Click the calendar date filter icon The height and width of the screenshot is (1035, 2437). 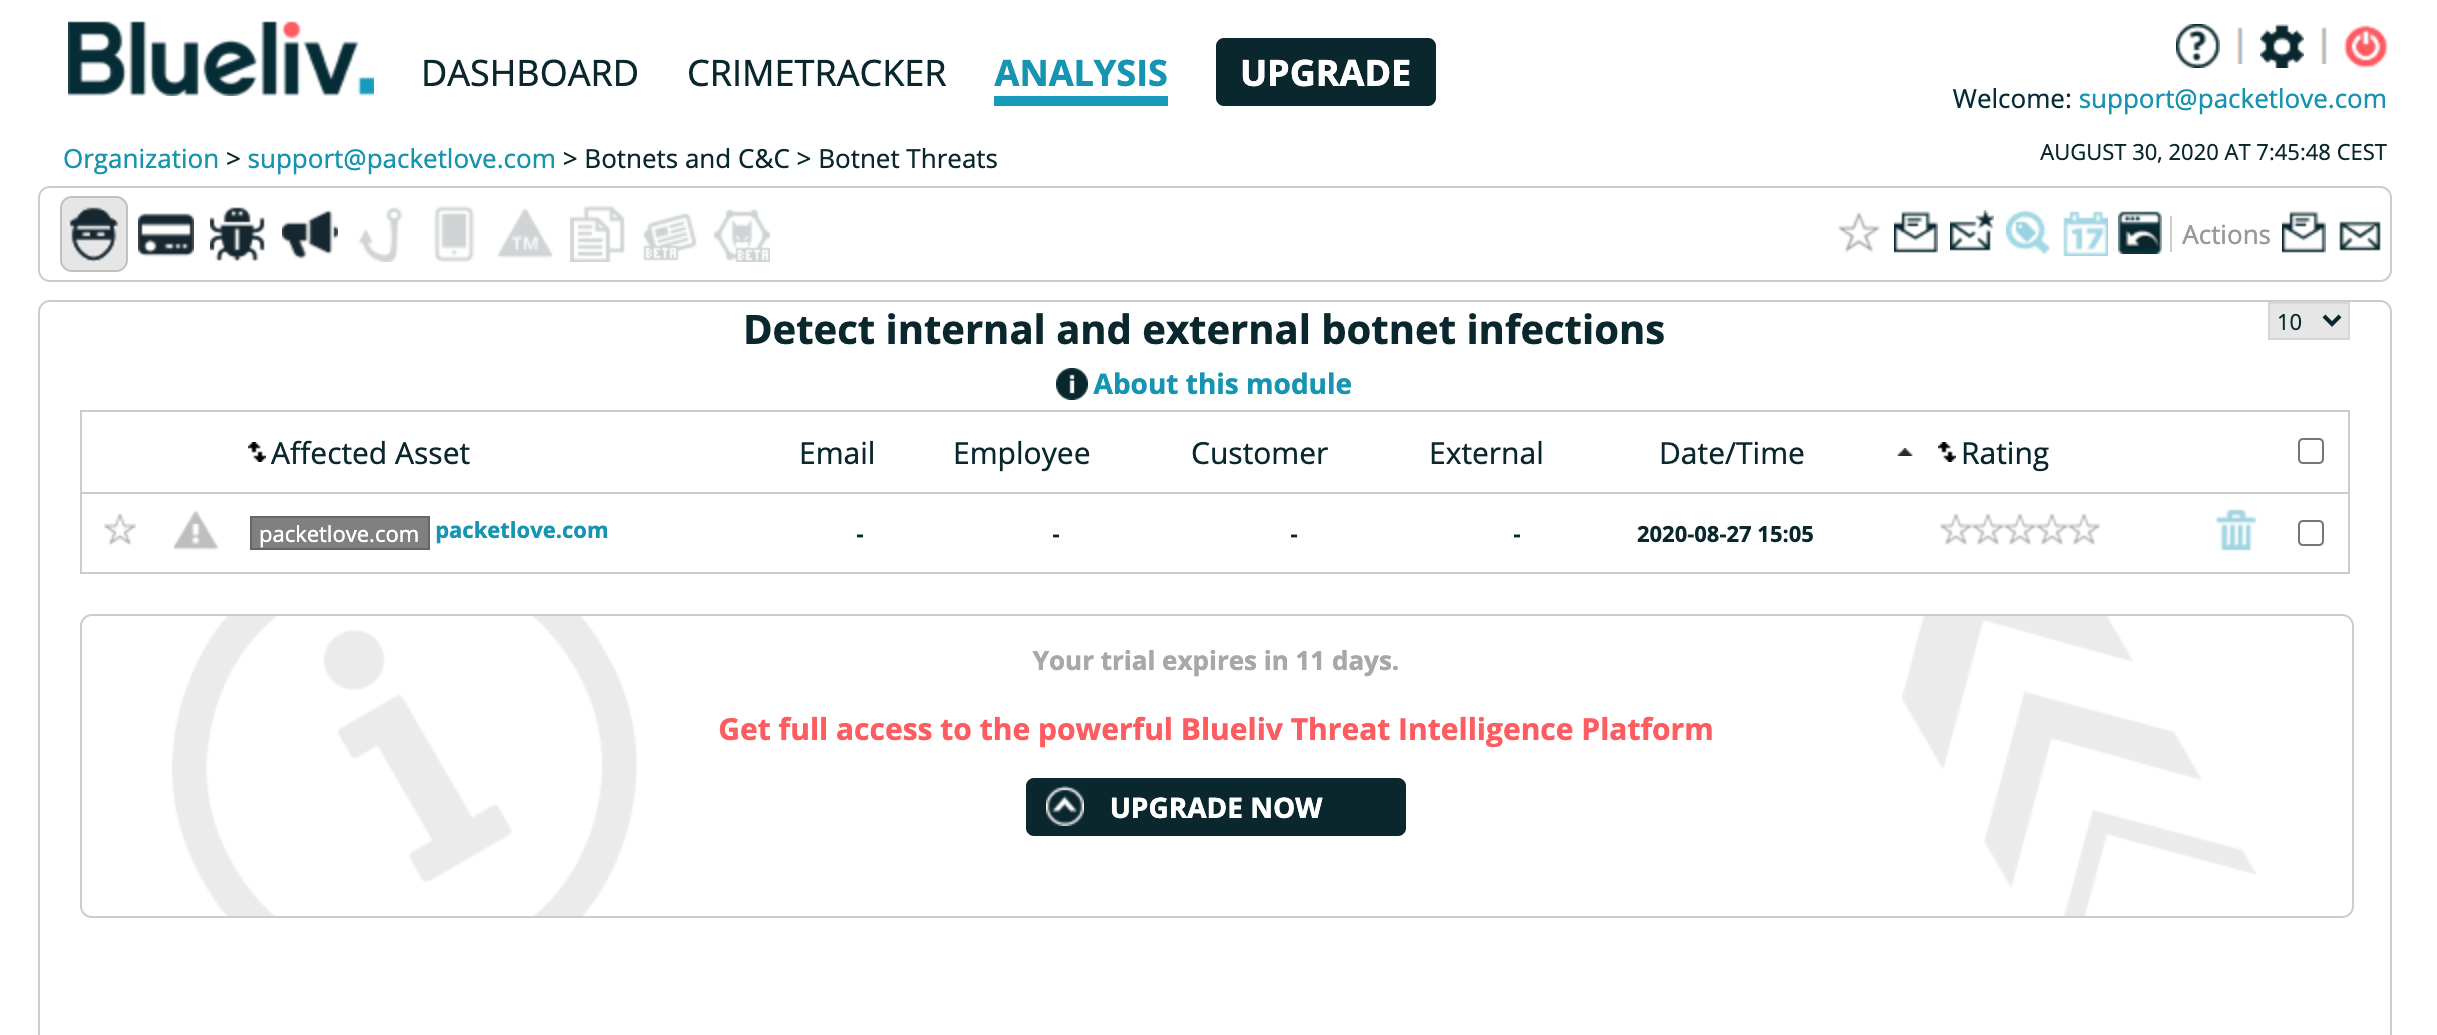click(2085, 236)
